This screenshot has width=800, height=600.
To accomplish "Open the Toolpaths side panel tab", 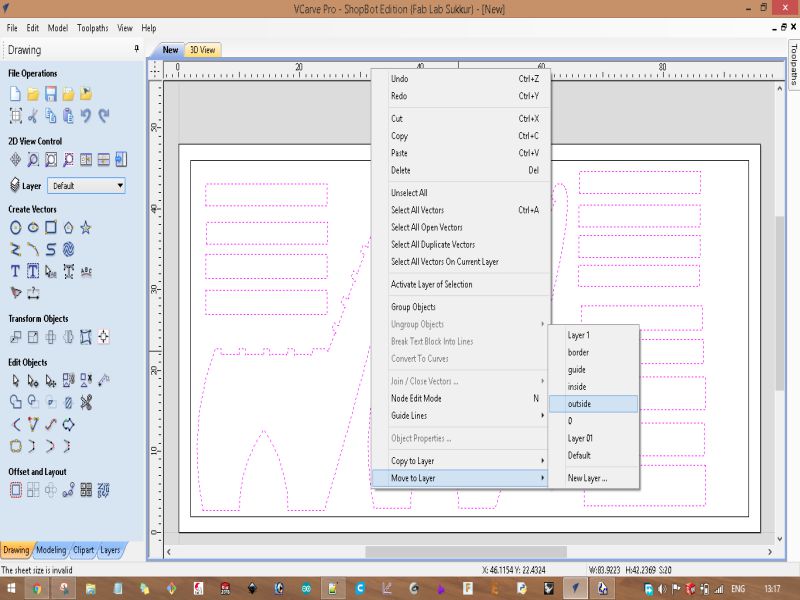I will point(794,65).
